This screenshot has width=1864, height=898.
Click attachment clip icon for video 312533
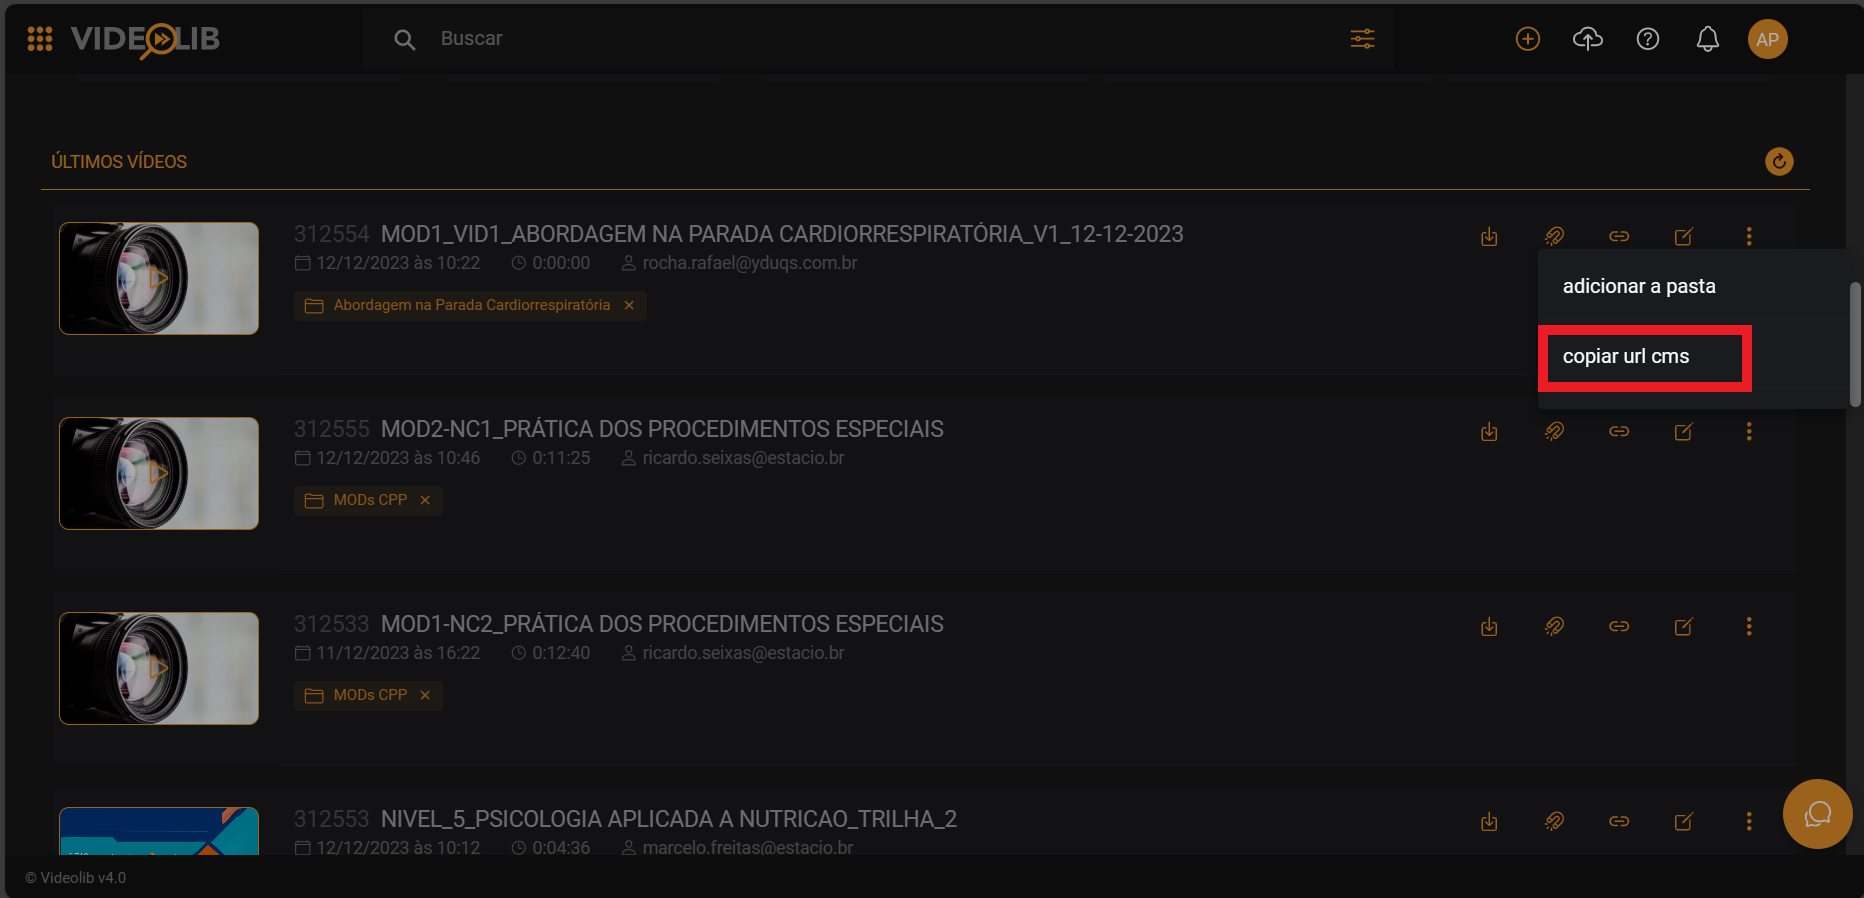pos(1554,626)
